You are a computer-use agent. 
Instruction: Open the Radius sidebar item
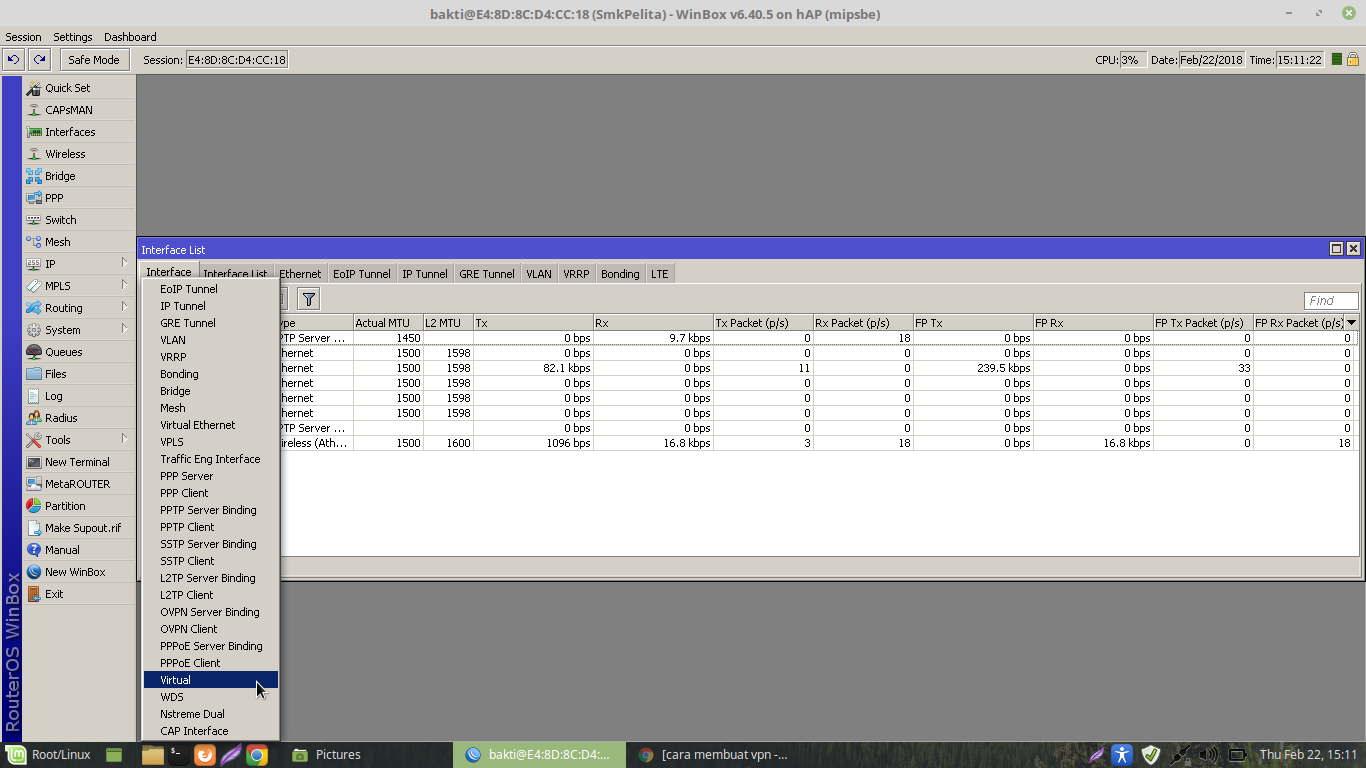coord(79,418)
